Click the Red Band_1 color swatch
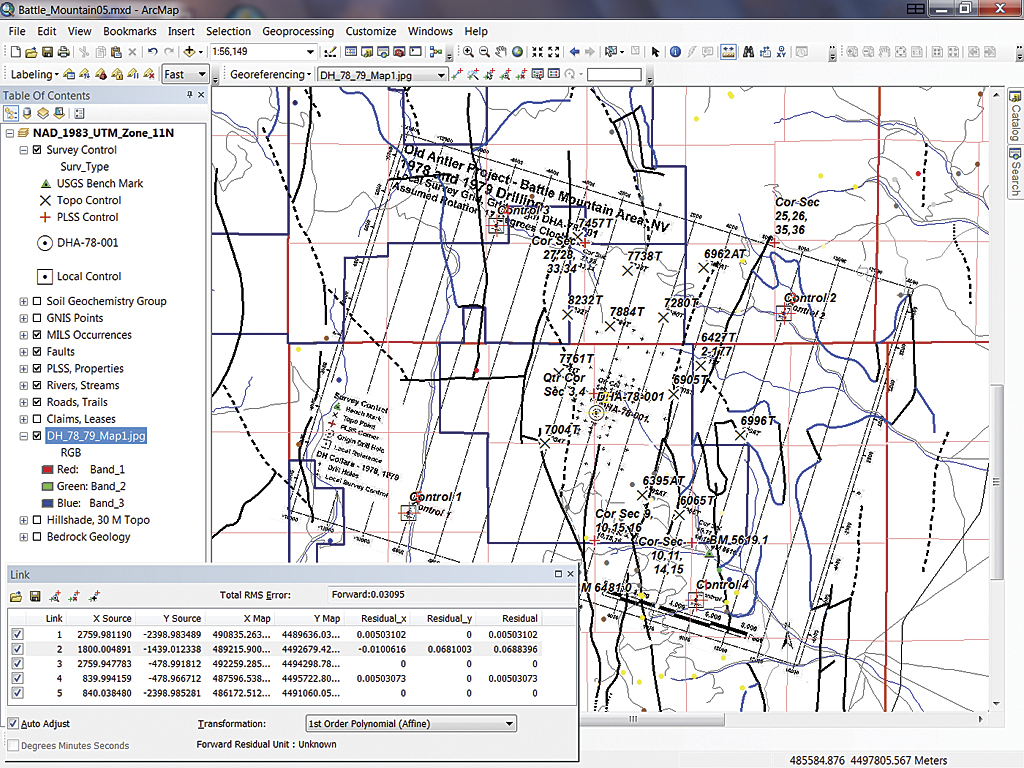 (47, 470)
